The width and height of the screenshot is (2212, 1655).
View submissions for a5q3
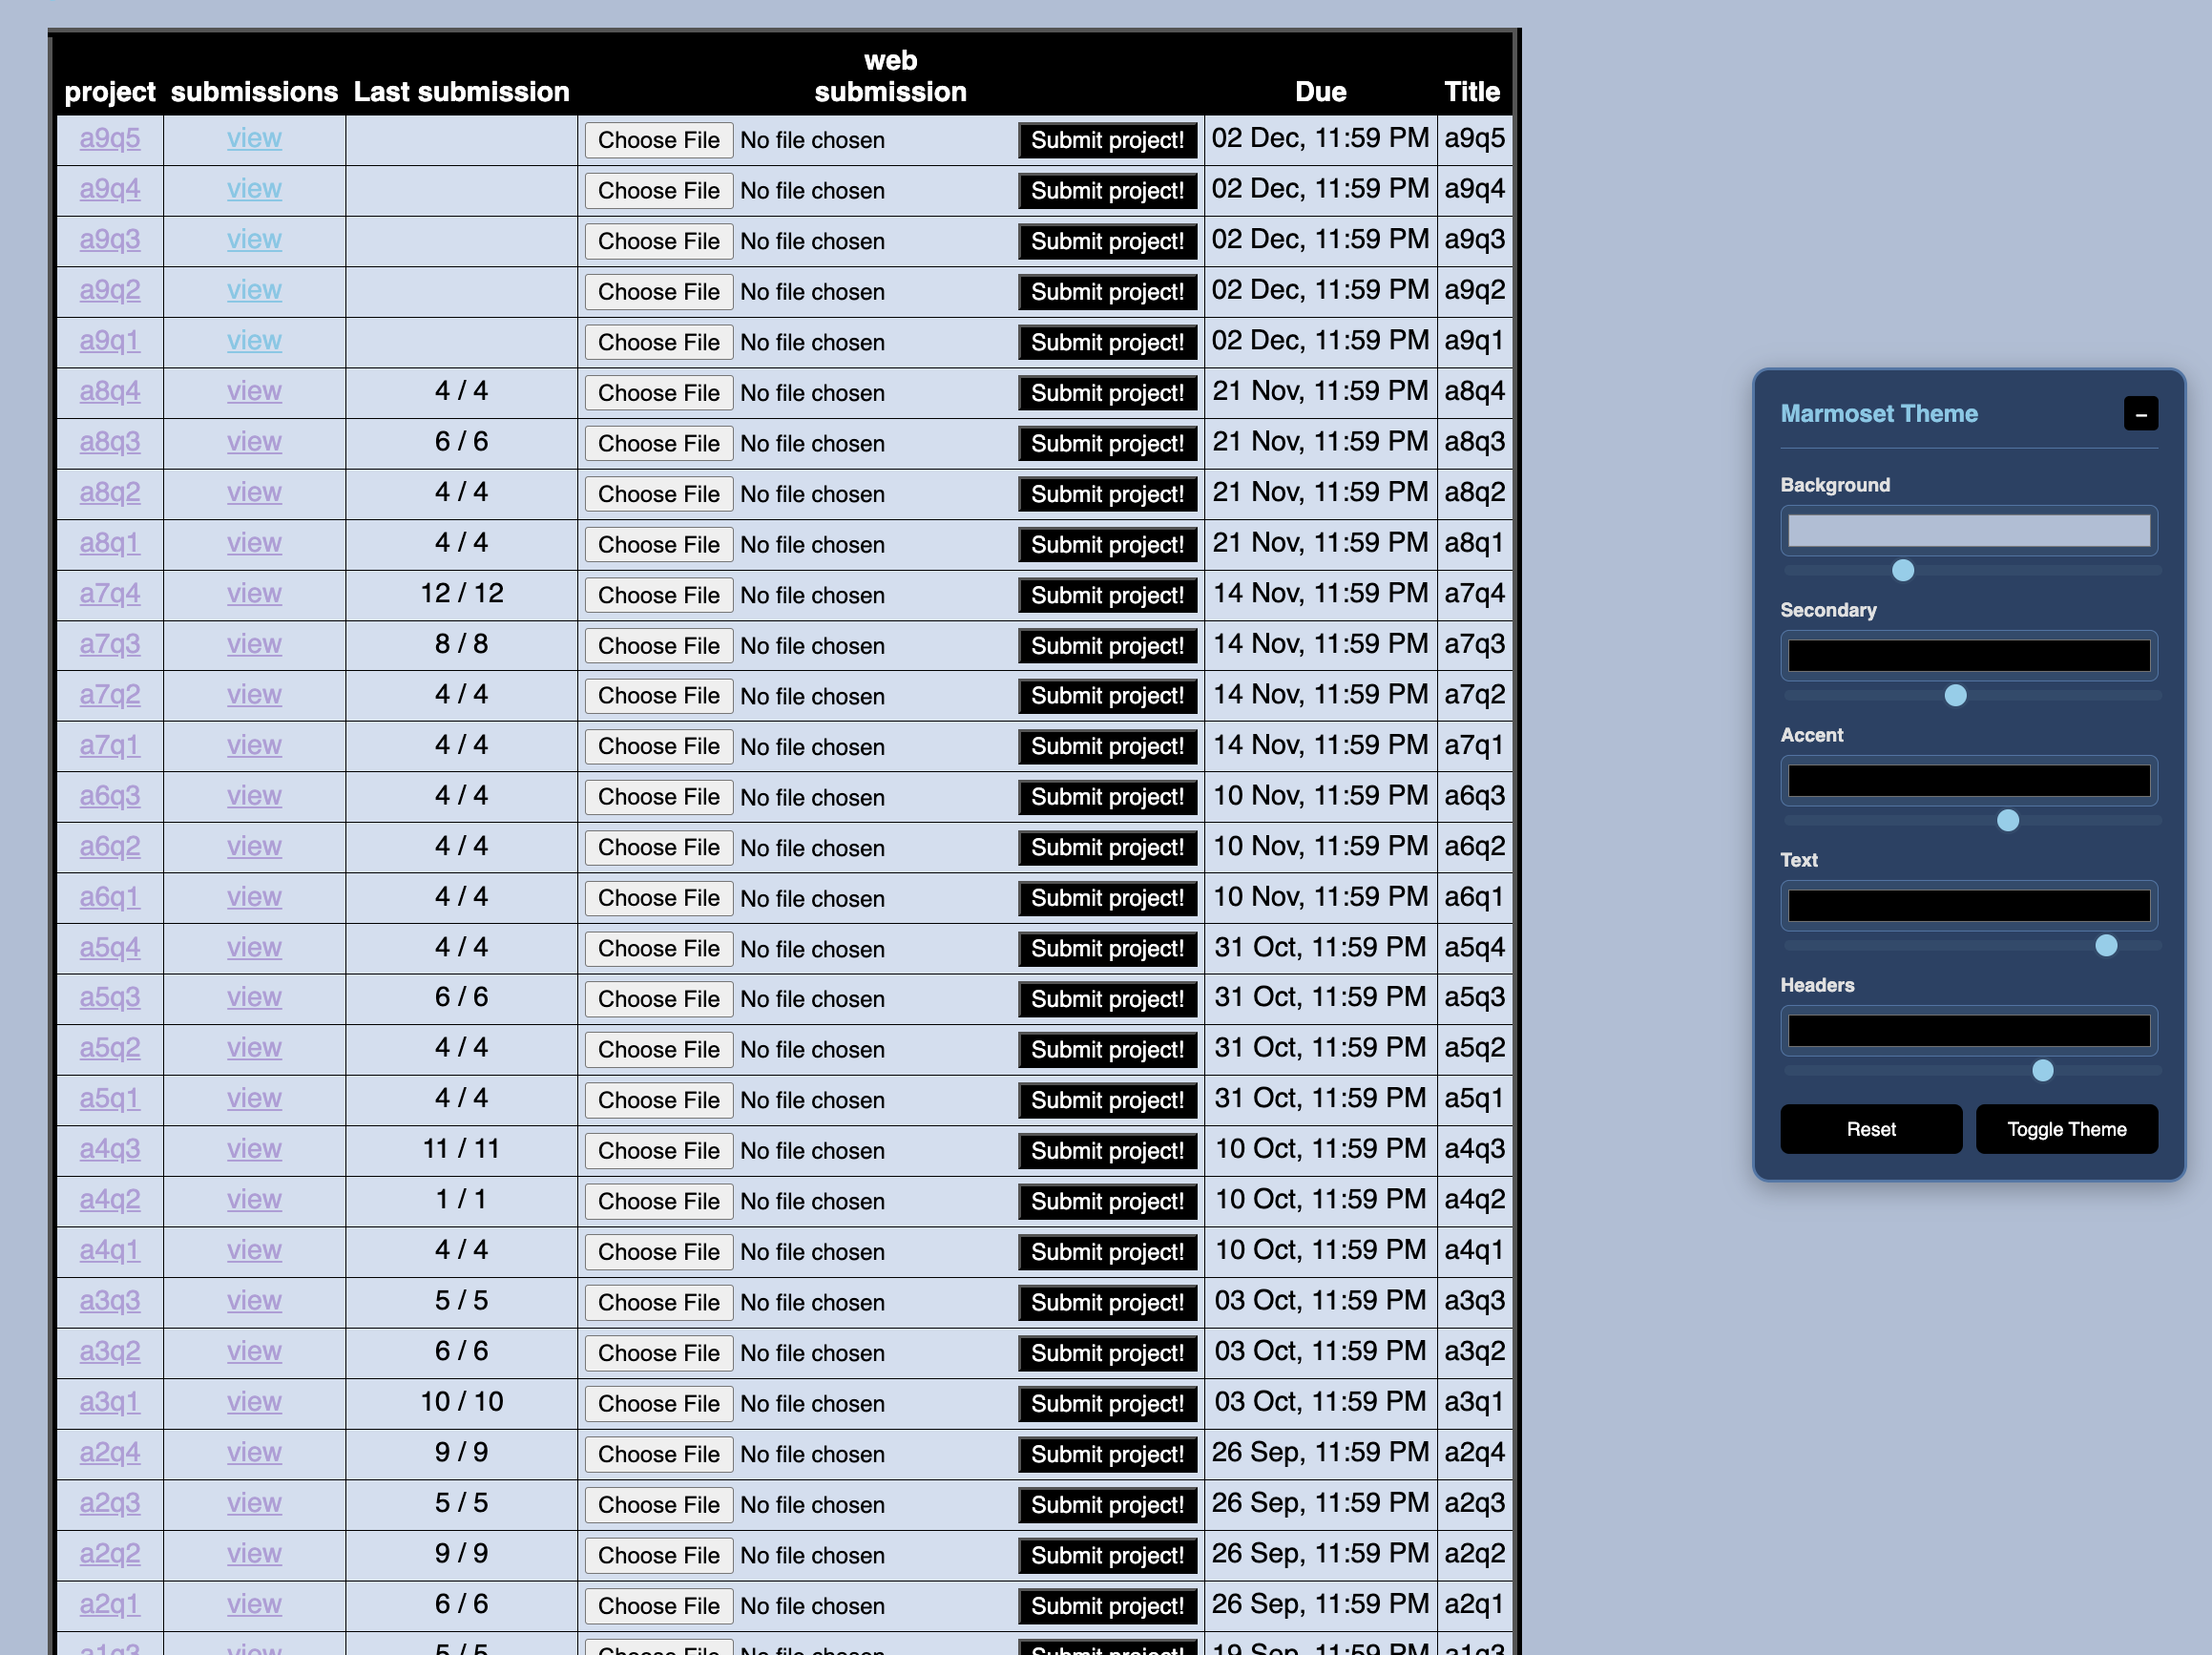[253, 997]
